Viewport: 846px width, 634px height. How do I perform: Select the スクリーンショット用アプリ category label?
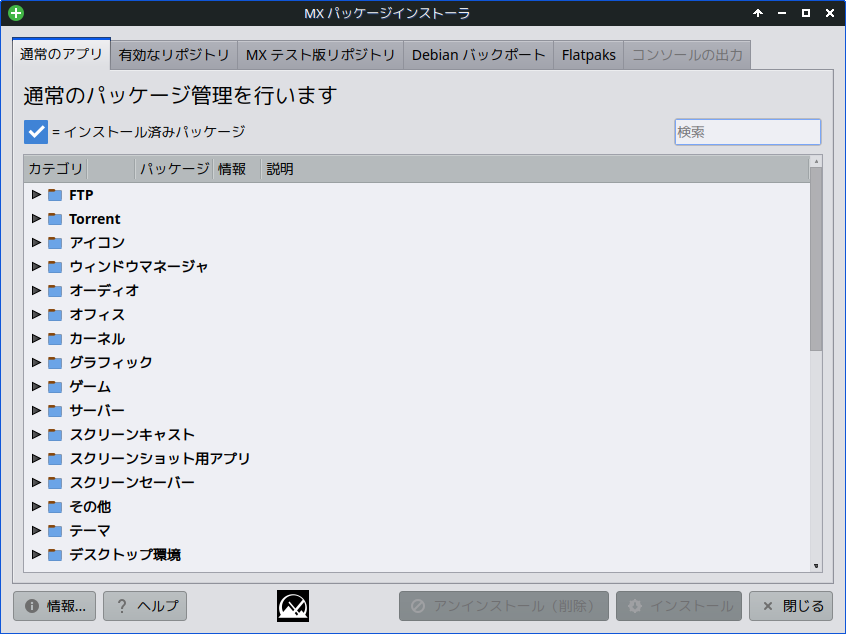pyautogui.click(x=160, y=459)
